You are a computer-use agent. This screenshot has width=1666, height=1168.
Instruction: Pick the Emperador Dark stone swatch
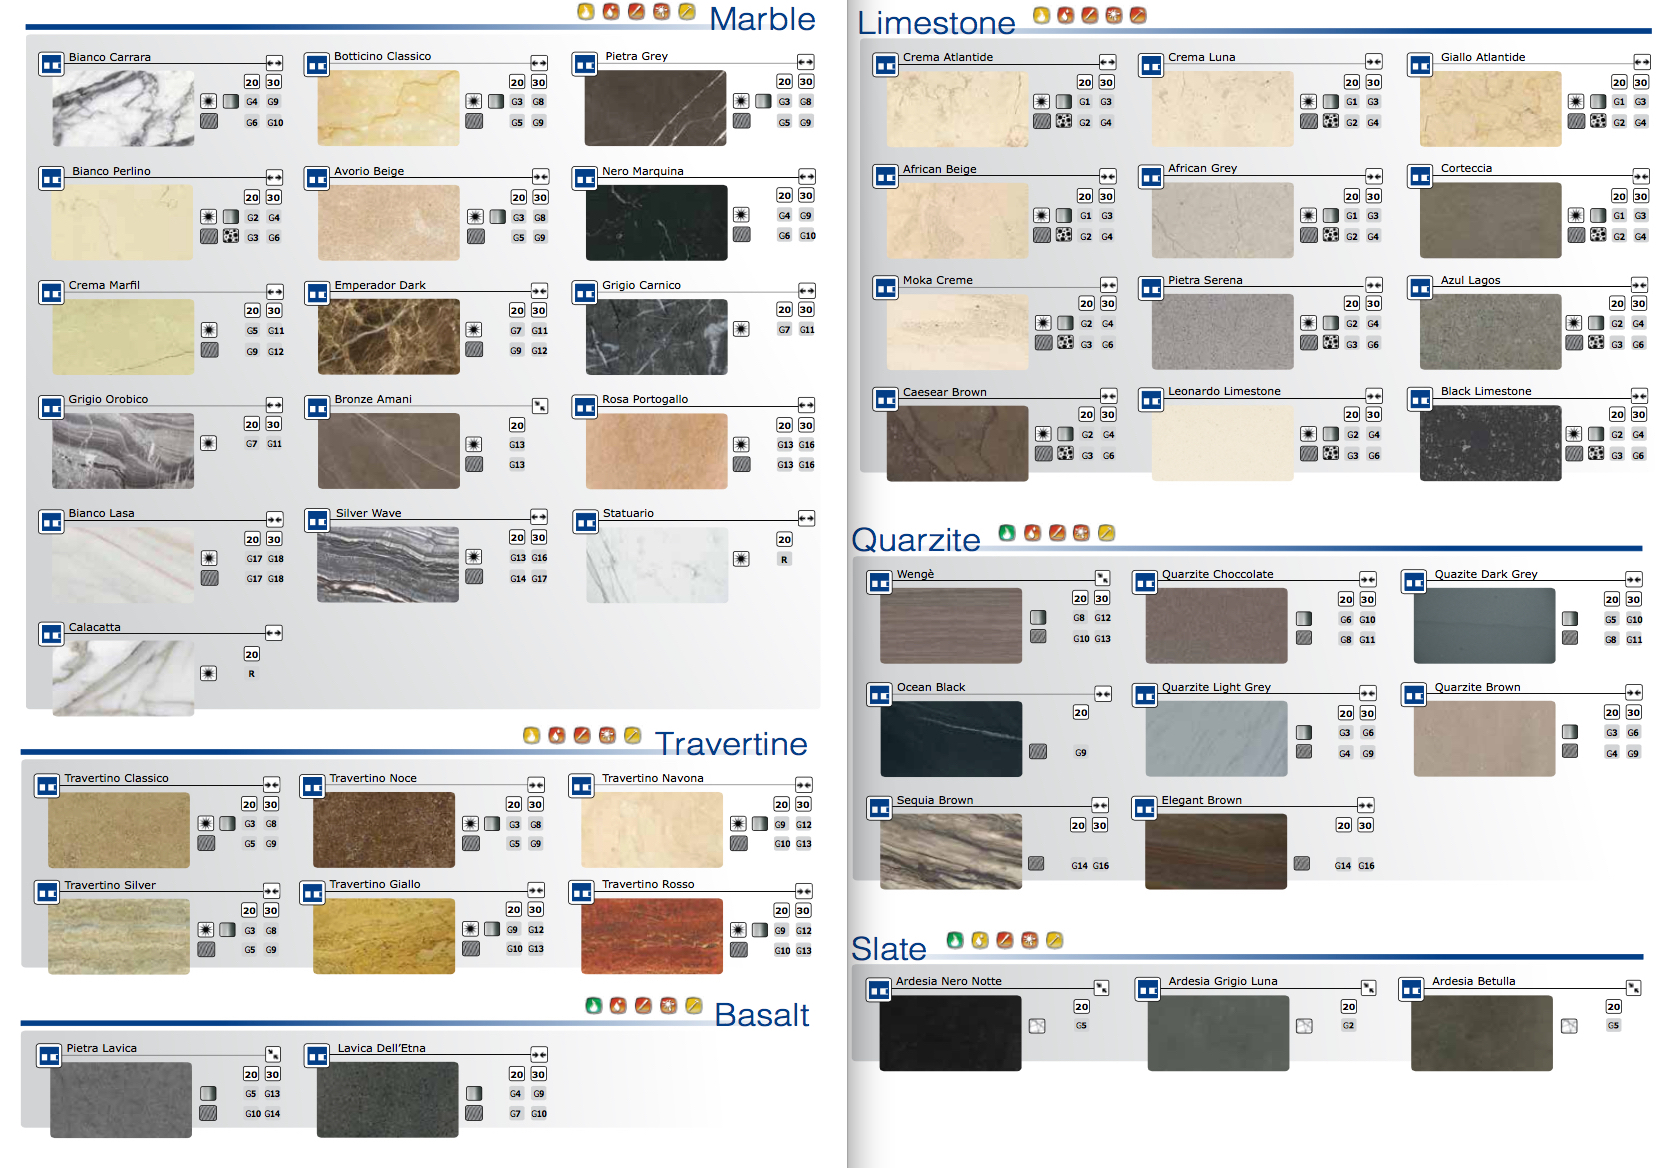389,337
